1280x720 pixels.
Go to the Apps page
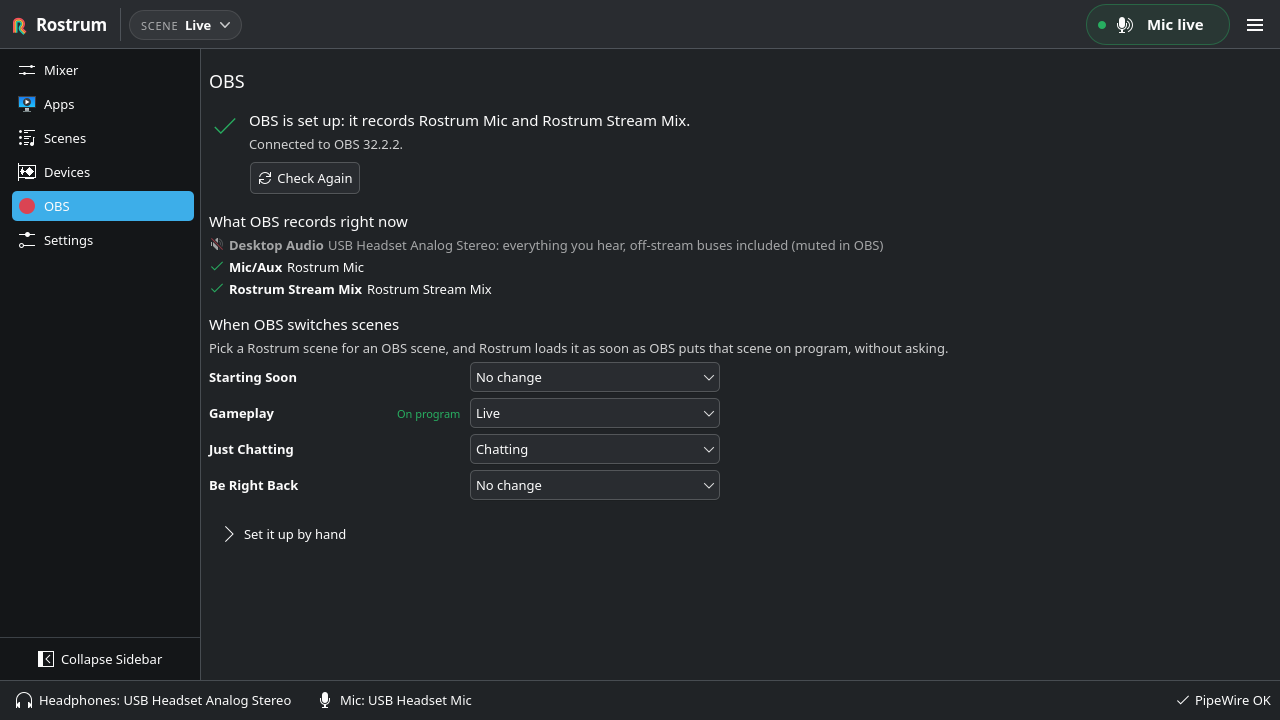103,104
